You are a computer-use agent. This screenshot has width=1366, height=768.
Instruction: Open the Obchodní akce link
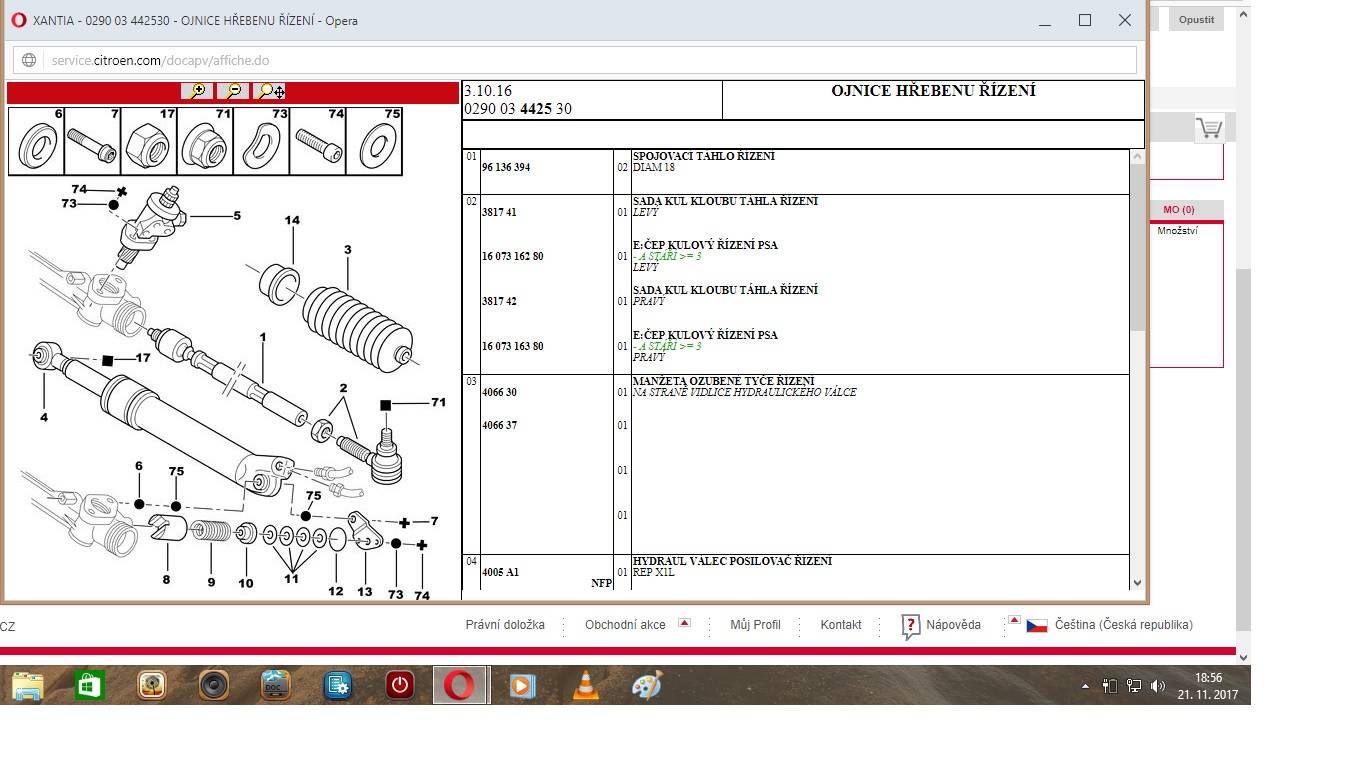point(625,624)
